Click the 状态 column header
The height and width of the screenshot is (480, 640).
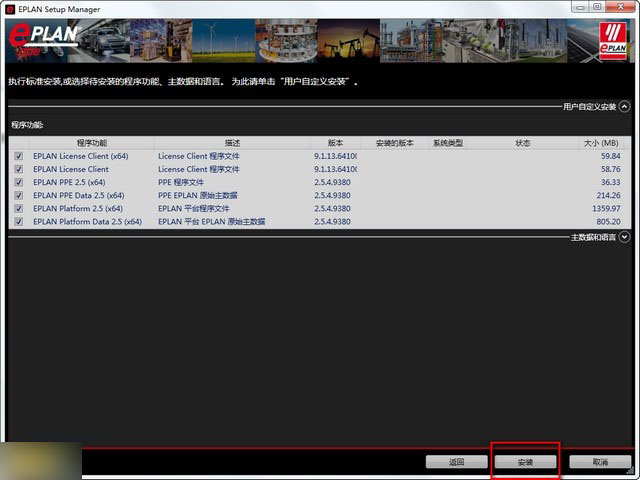click(x=522, y=143)
